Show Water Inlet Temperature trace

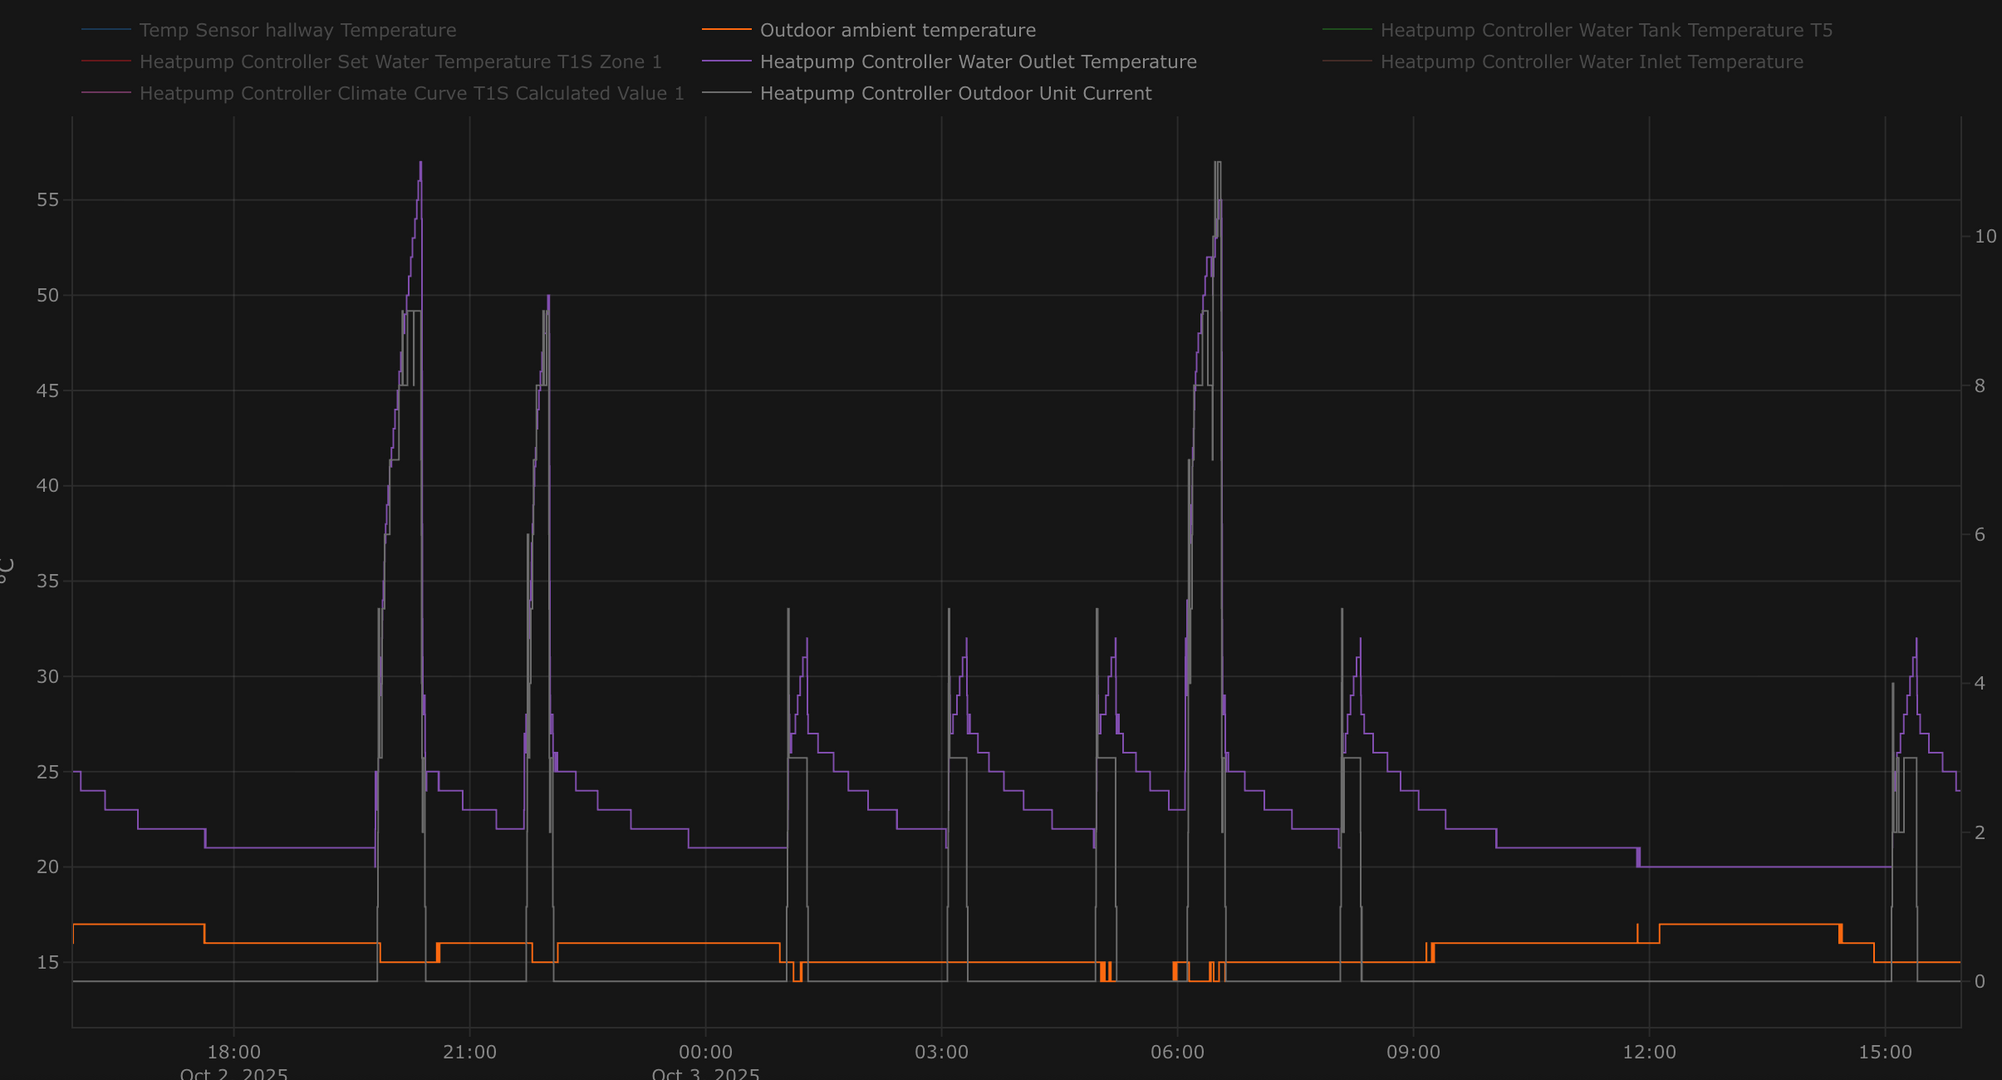click(1591, 62)
